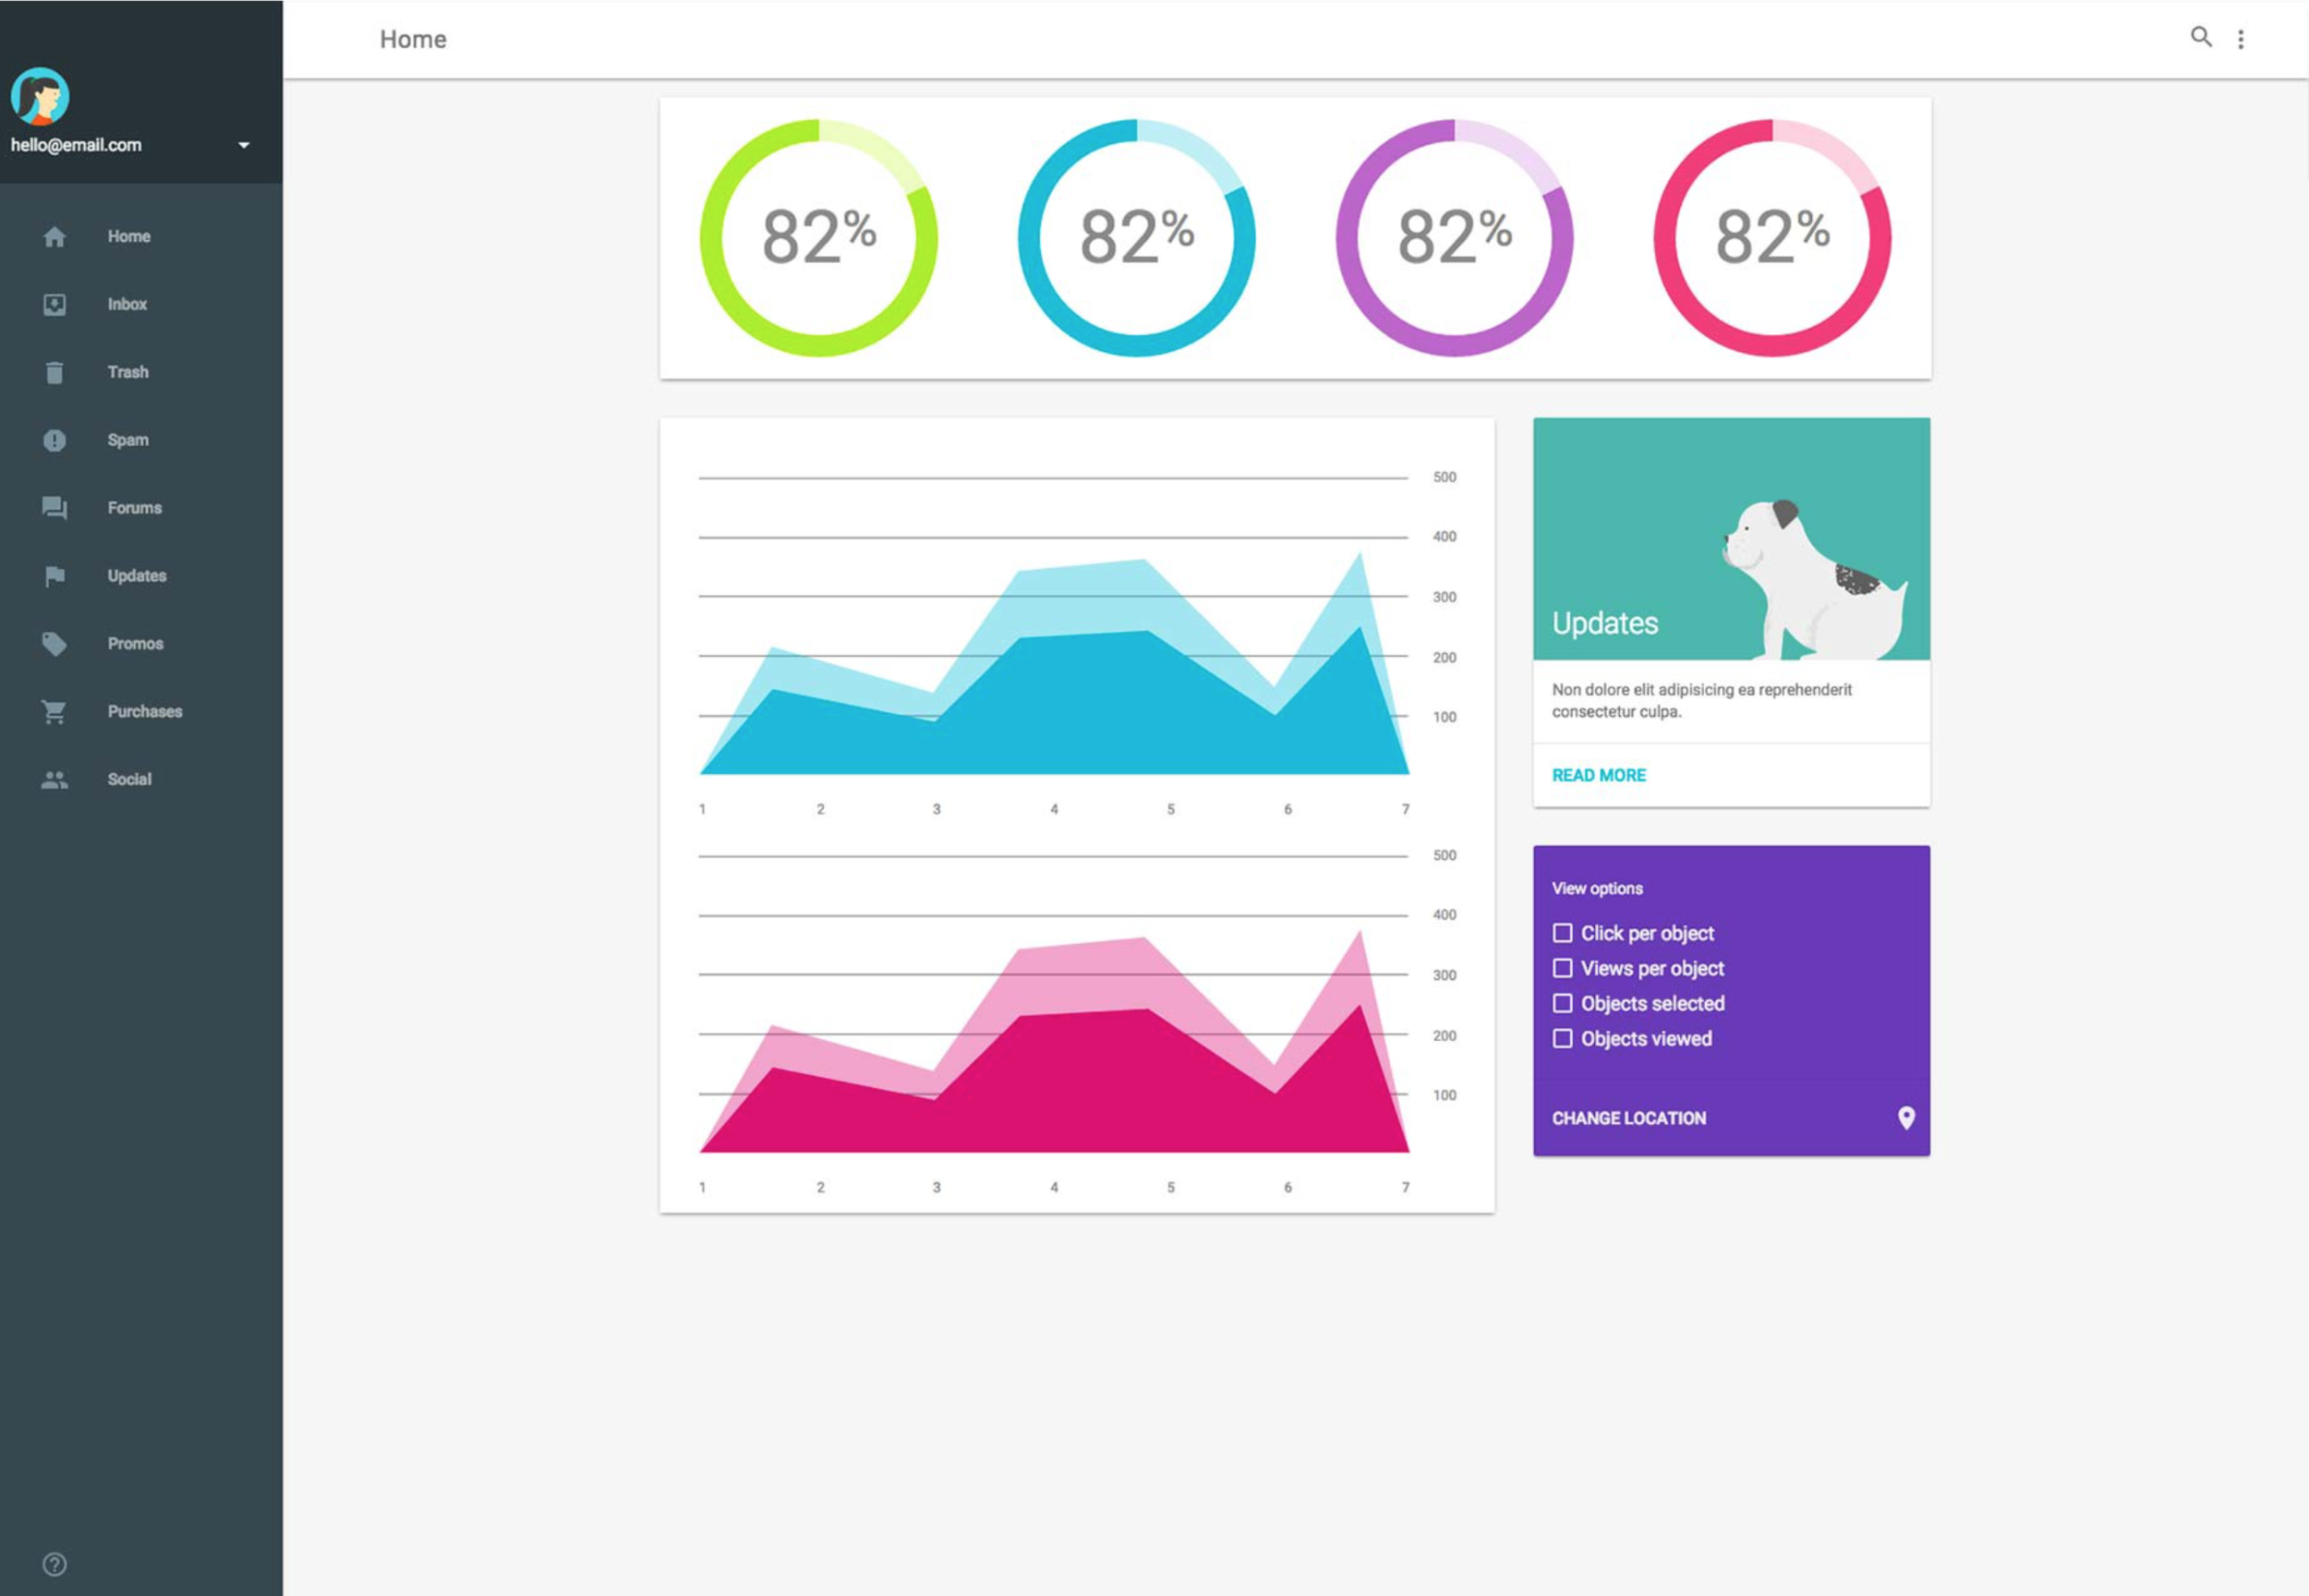Click the blue area chart

(x=1054, y=664)
